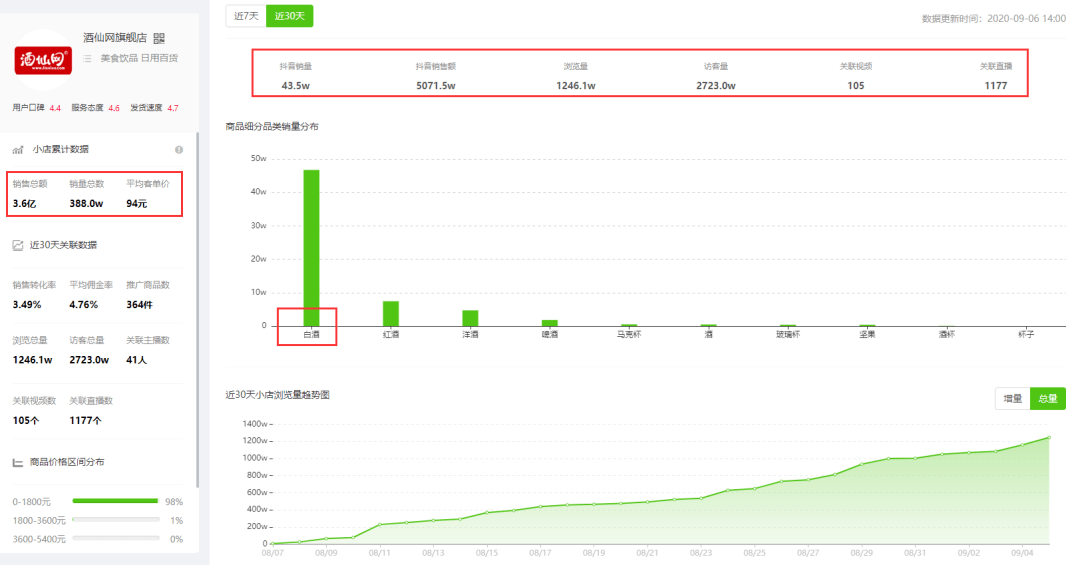Viewport: 1080px width, 565px height.
Task: Click the tall 白酒 bar in chart
Action: click(311, 248)
